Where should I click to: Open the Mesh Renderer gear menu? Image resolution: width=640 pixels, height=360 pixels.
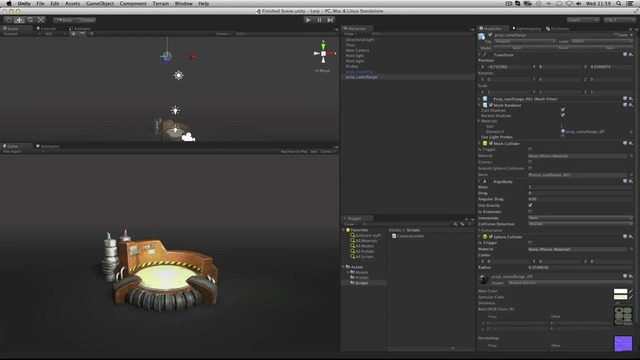click(631, 105)
